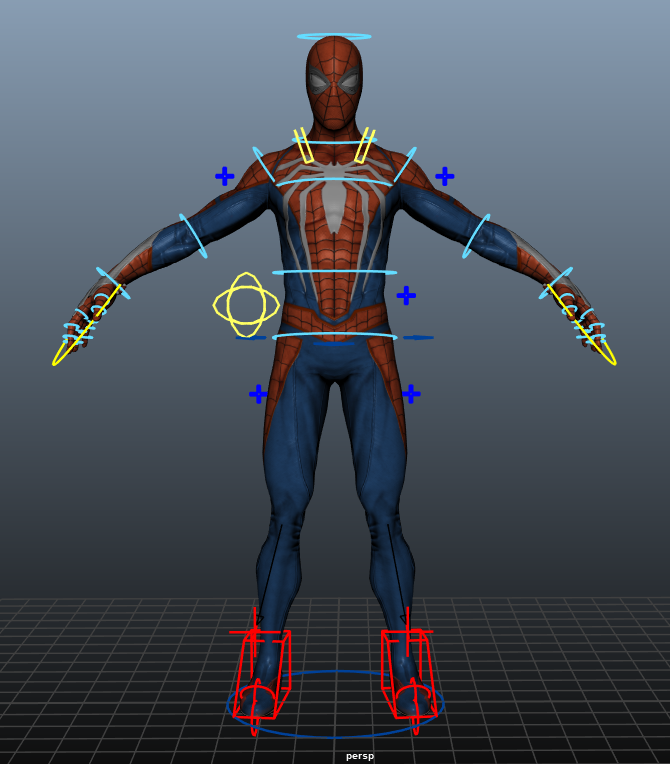Select the cyan chest ring across the spider emblem
Viewport: 670px width, 764px height.
[x=334, y=182]
